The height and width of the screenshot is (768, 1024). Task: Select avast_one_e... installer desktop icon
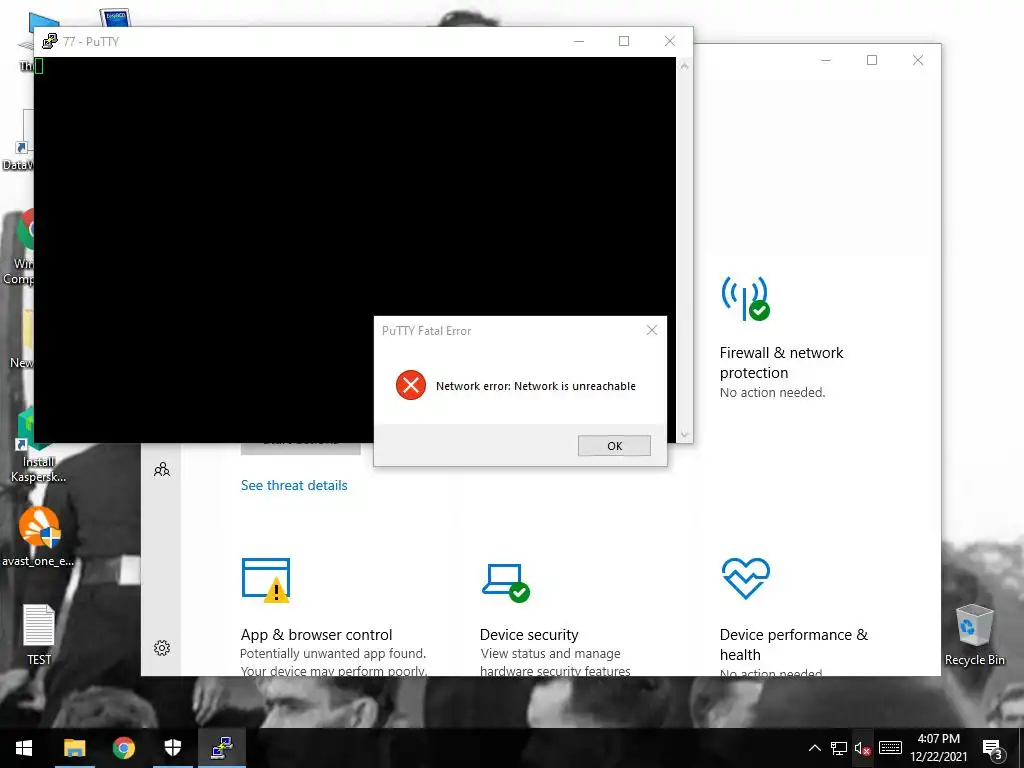(x=39, y=536)
